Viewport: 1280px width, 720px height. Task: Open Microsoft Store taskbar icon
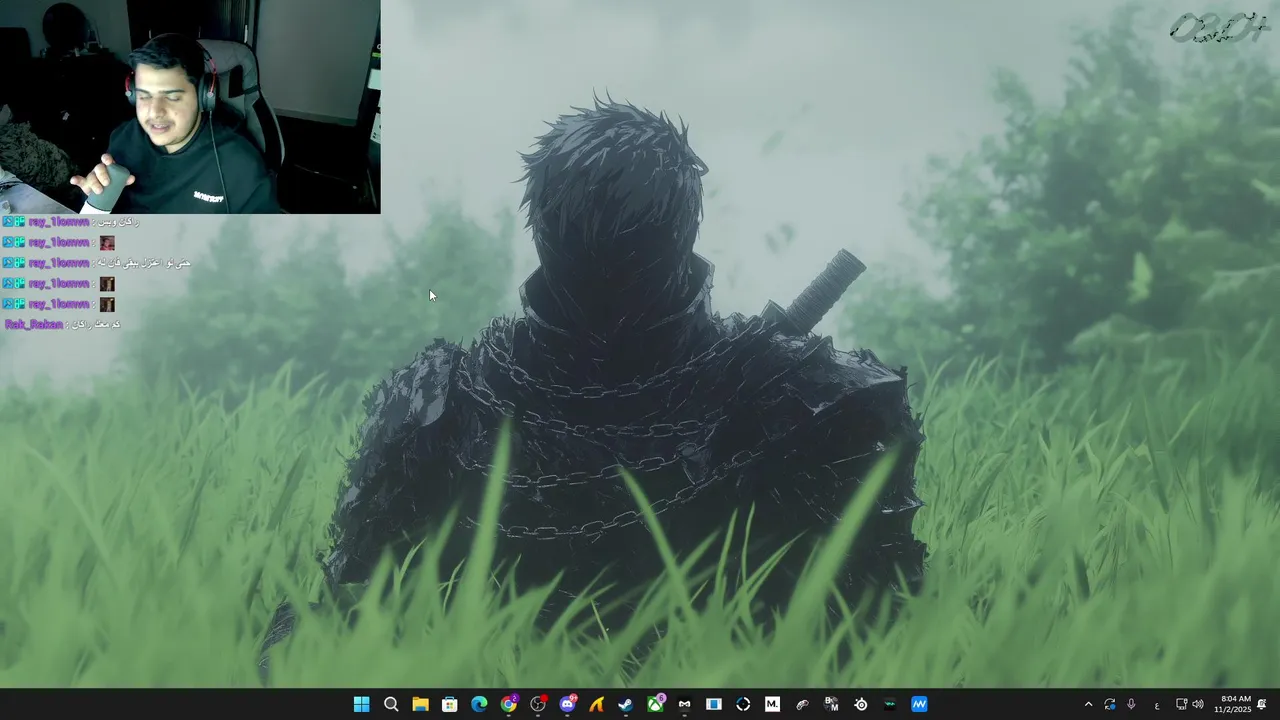[450, 704]
